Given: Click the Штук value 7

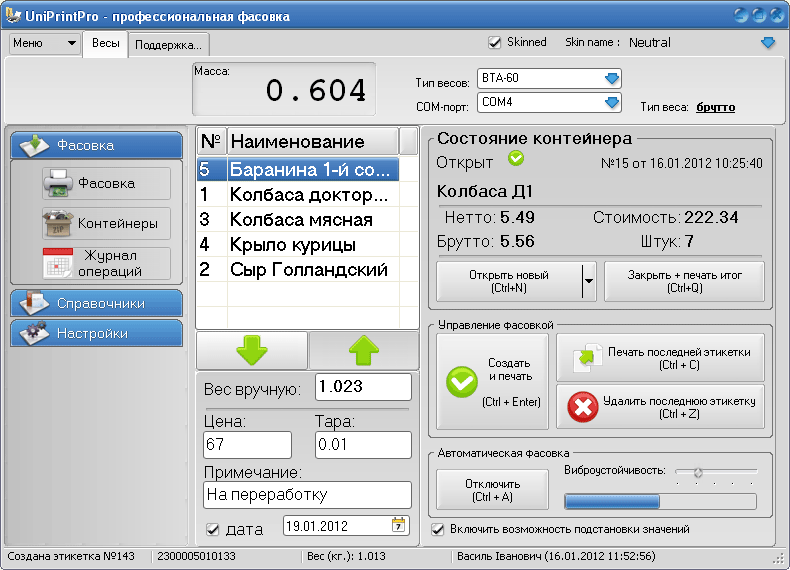Looking at the screenshot, I should [x=689, y=241].
